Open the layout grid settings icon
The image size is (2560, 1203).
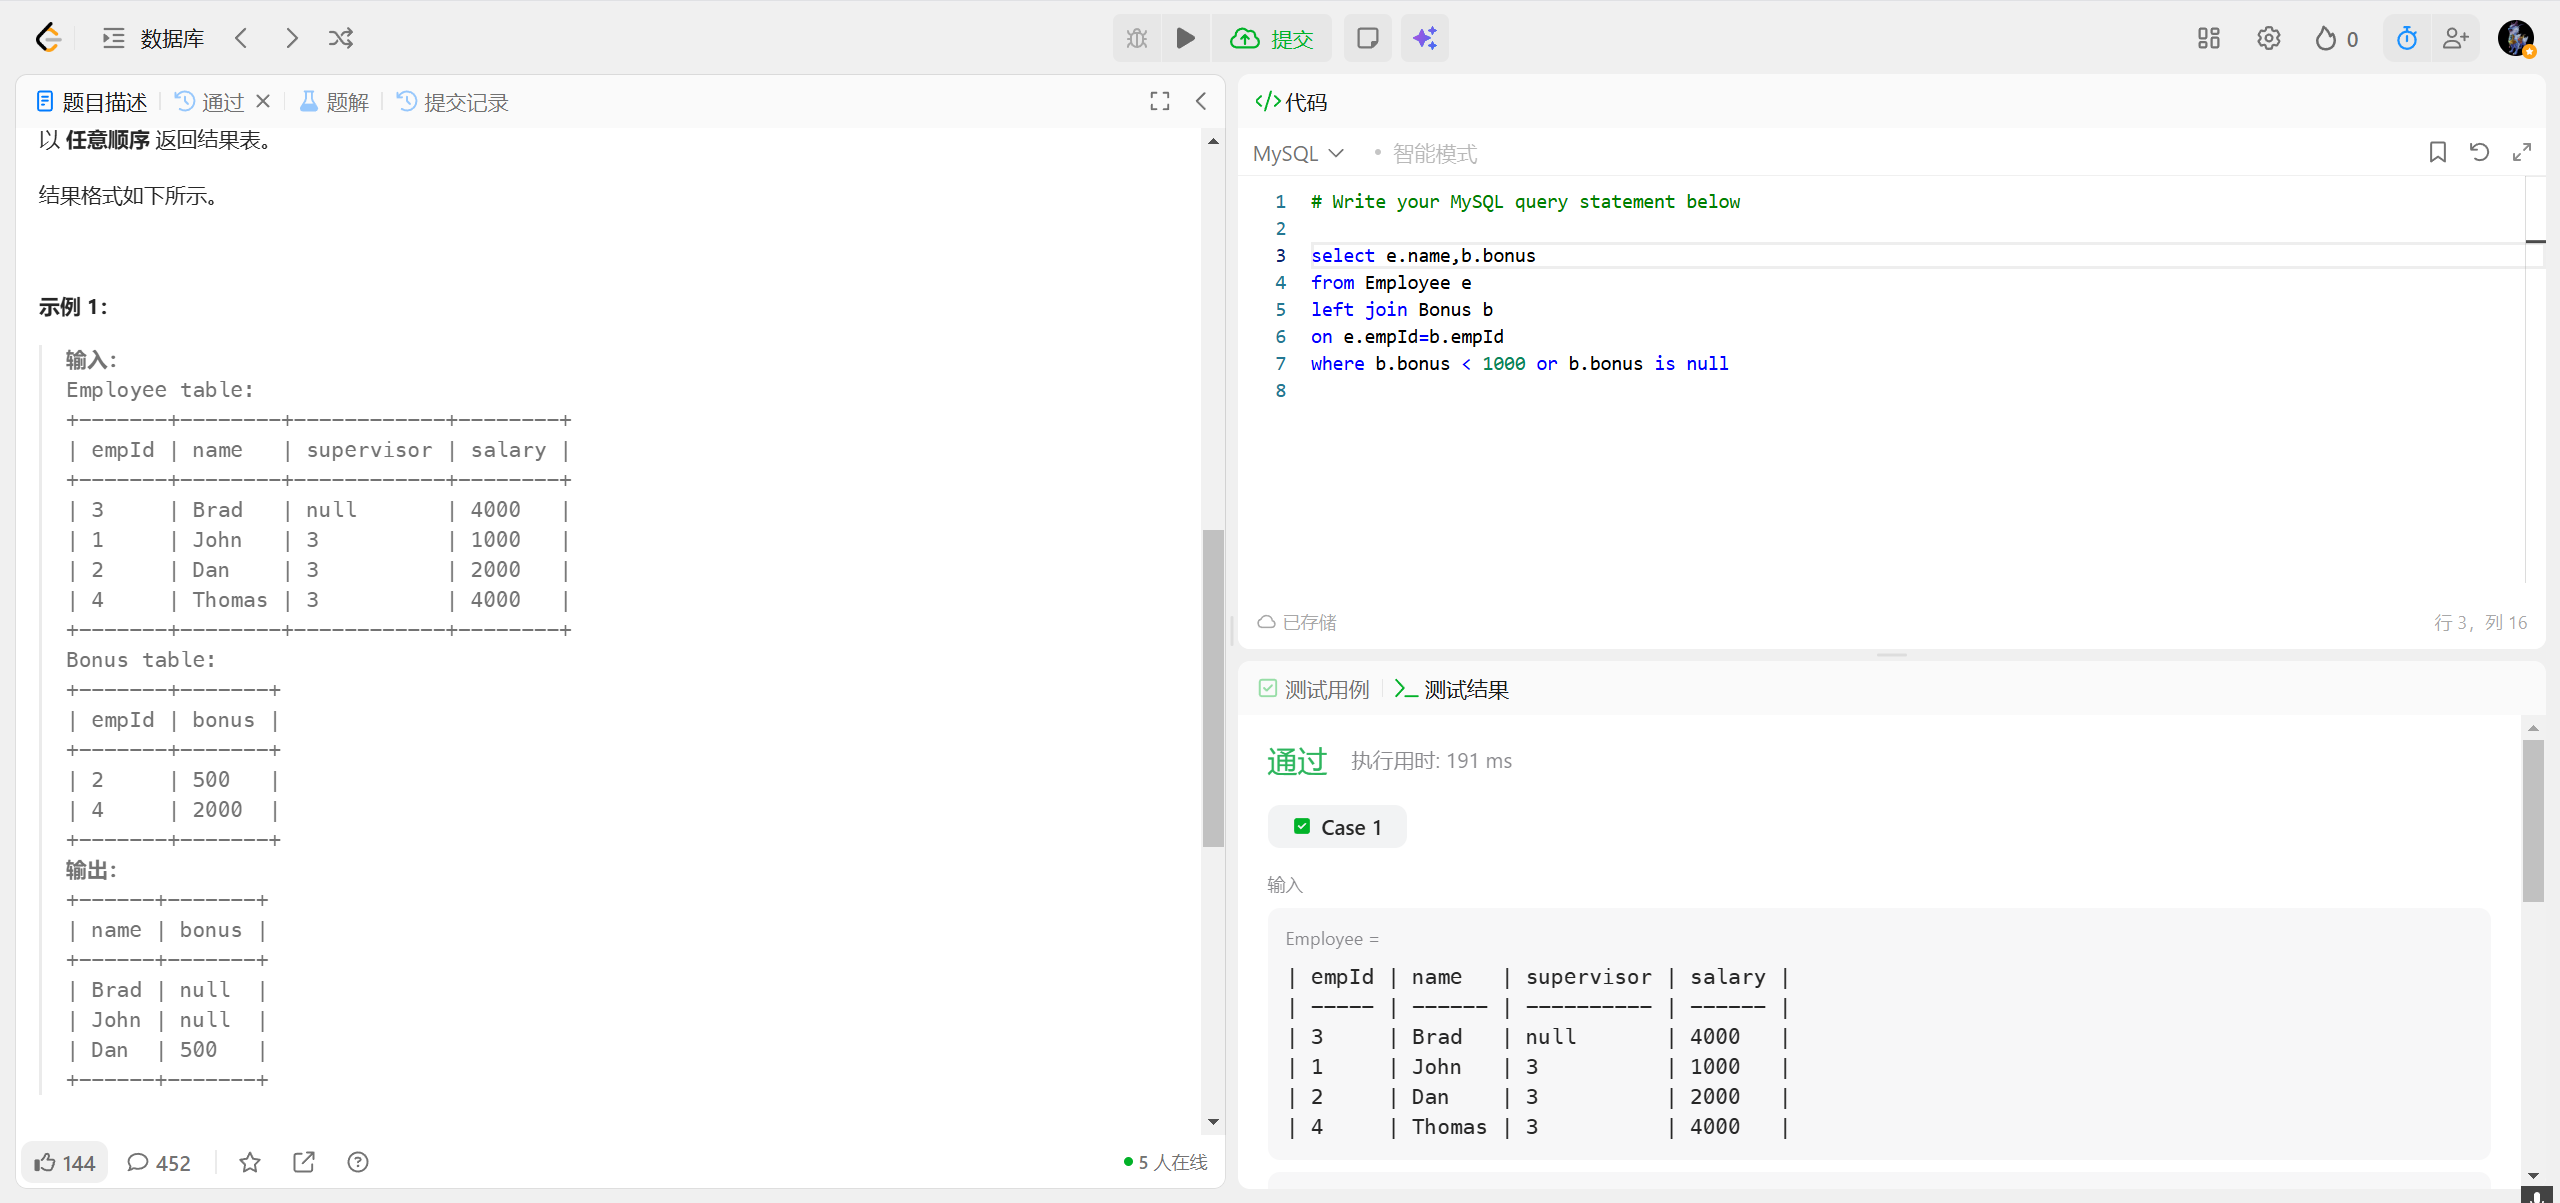point(2209,38)
